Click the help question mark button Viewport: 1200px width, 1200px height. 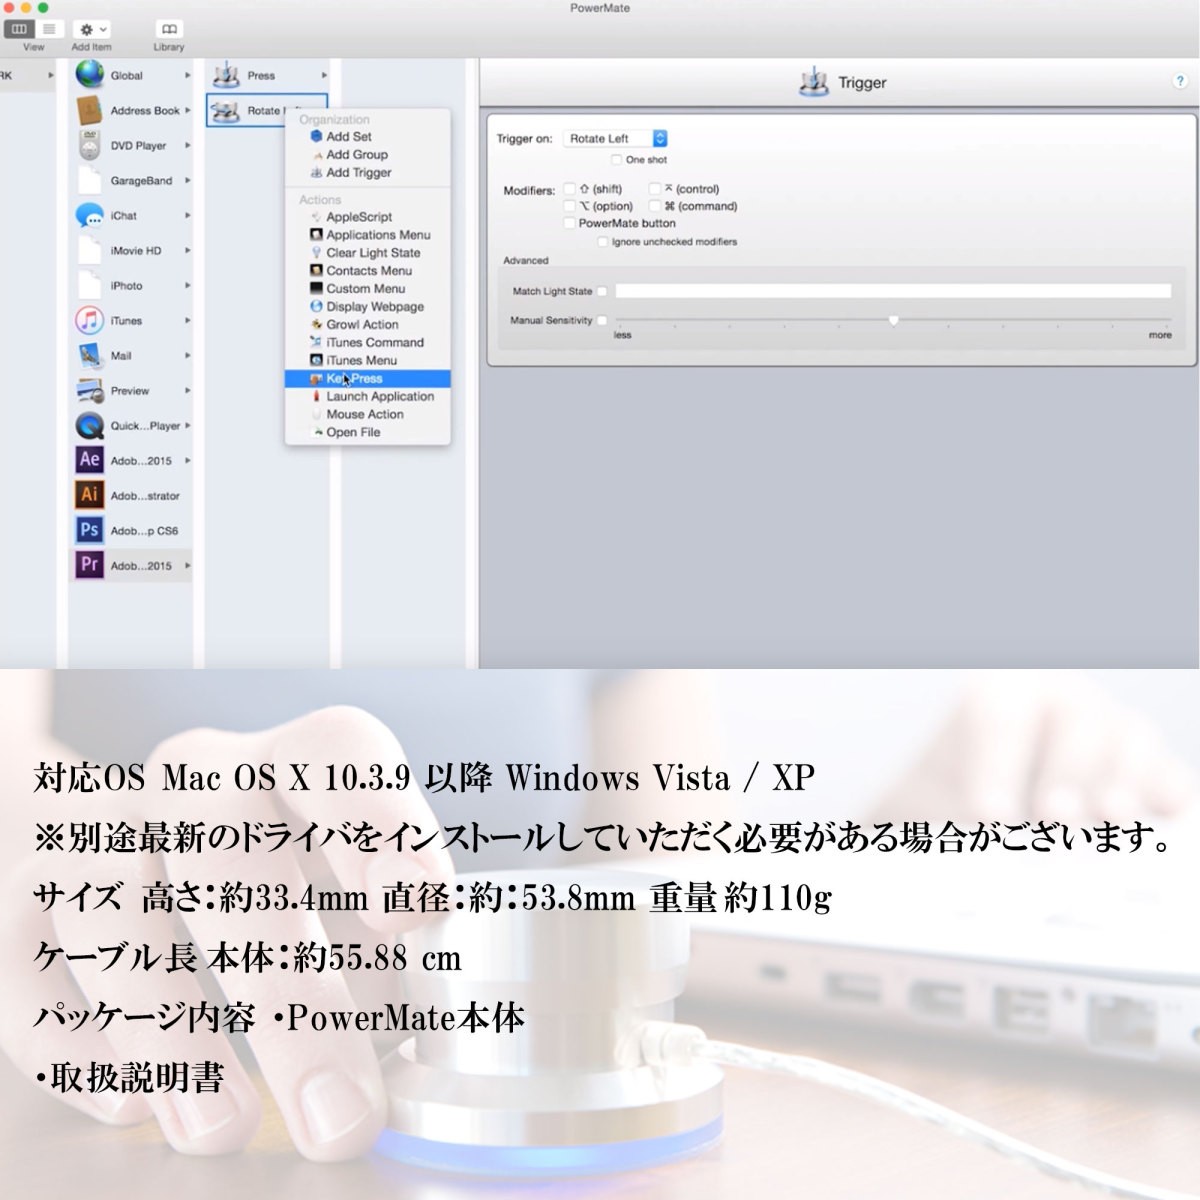(1180, 82)
